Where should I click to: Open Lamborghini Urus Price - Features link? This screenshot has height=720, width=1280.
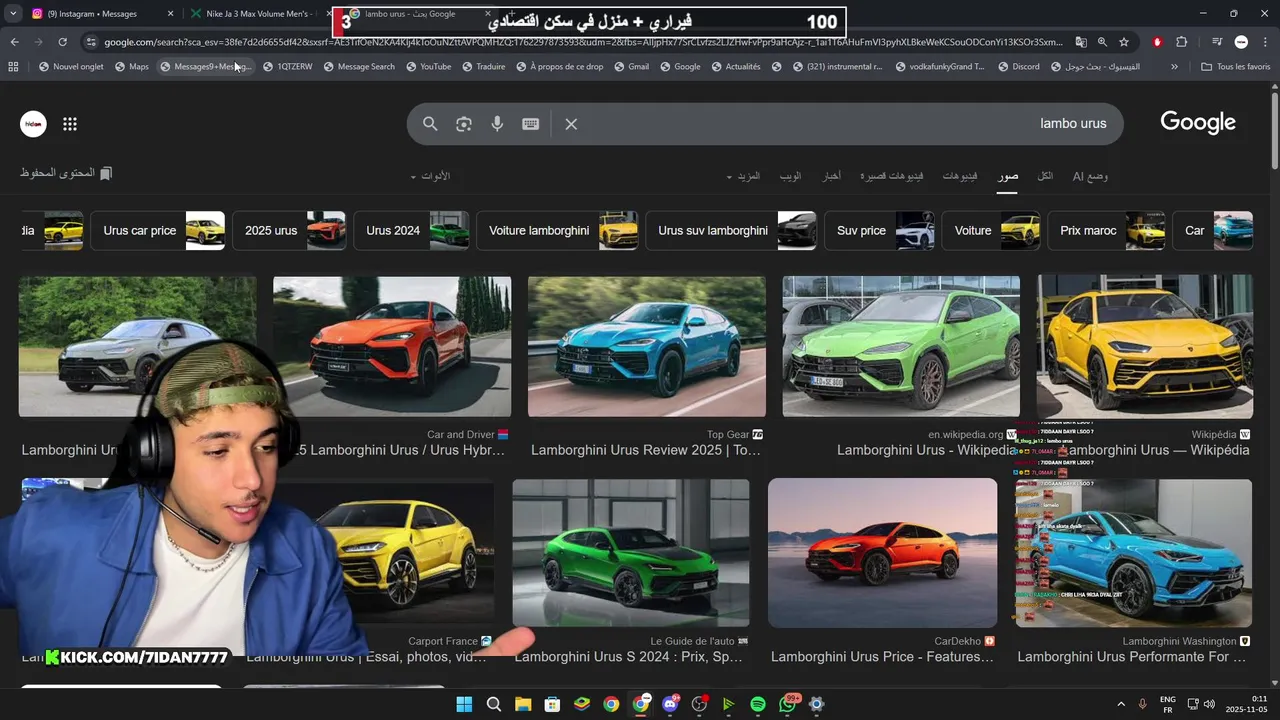[x=882, y=657]
